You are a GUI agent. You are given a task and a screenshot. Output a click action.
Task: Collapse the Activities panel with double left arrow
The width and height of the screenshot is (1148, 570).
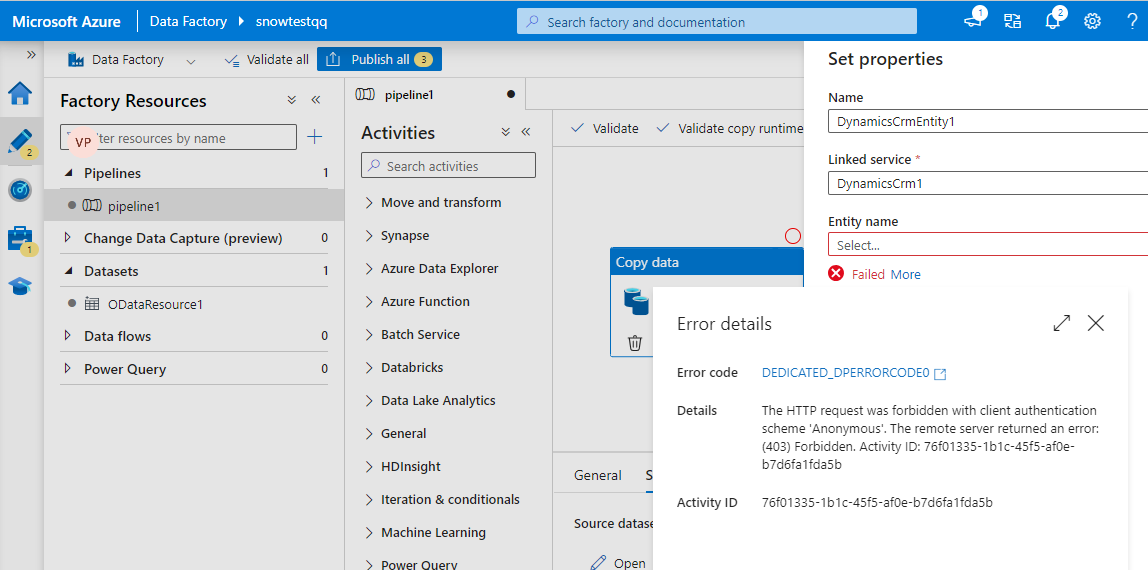tap(525, 132)
